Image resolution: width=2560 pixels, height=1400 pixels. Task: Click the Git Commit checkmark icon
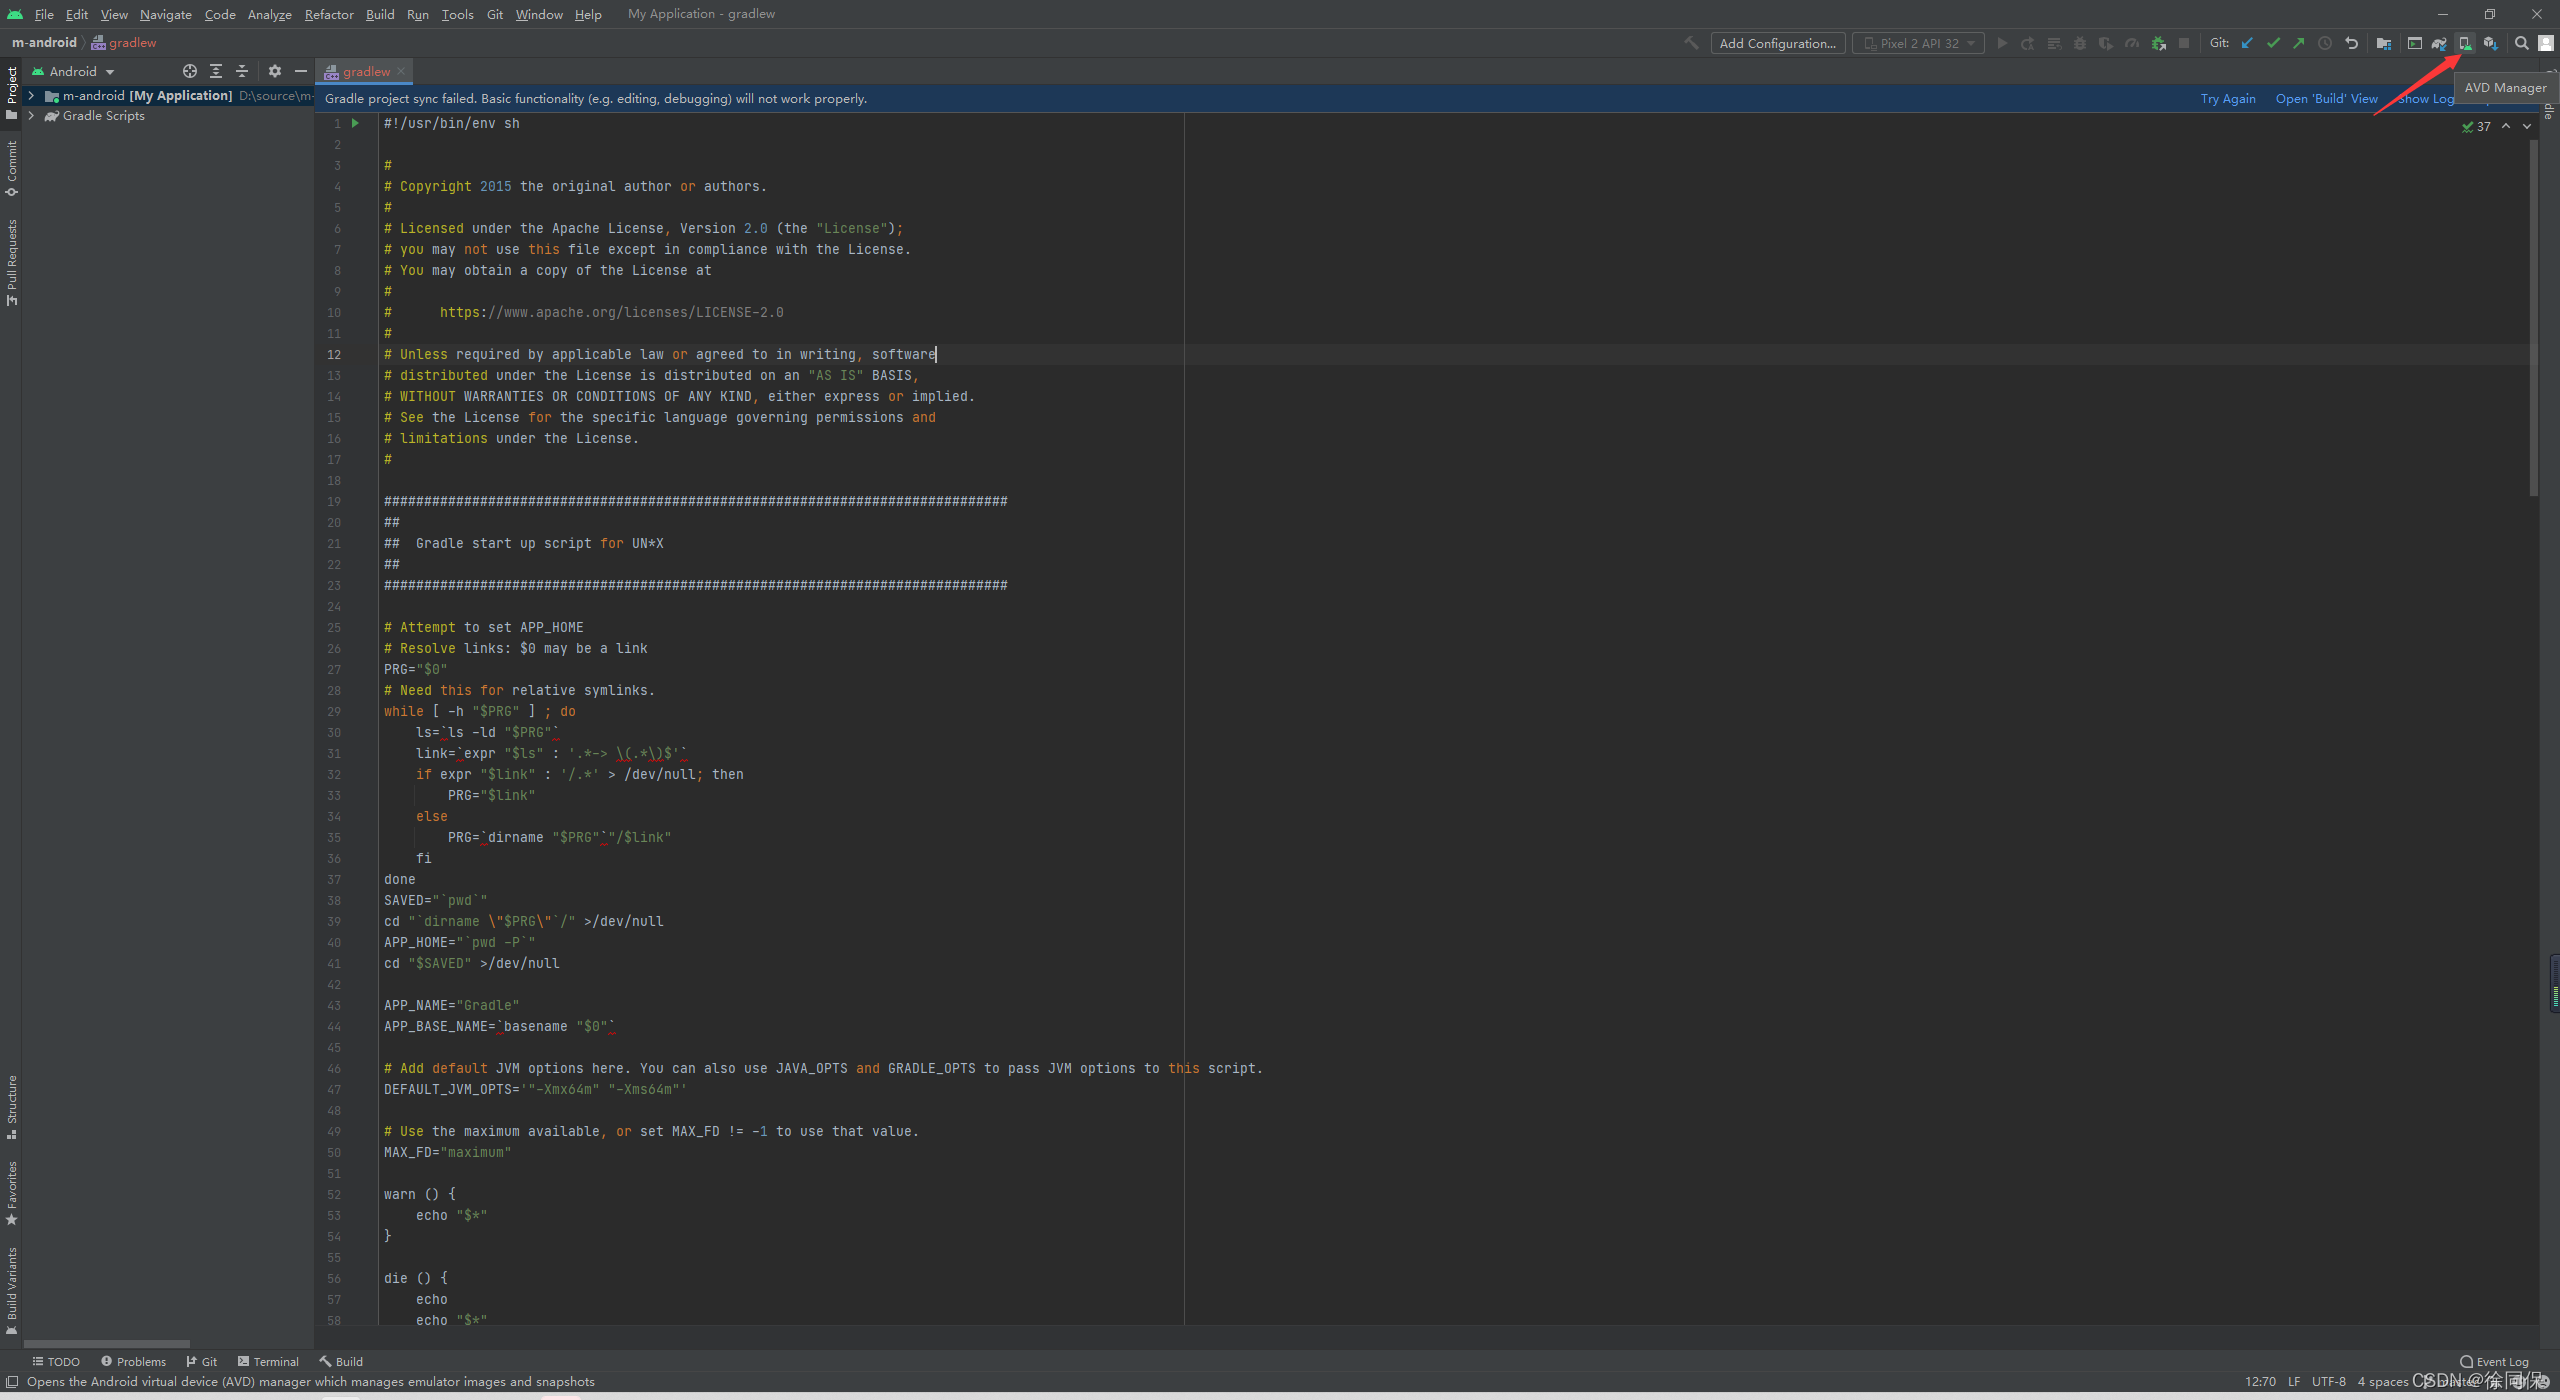coord(2273,43)
